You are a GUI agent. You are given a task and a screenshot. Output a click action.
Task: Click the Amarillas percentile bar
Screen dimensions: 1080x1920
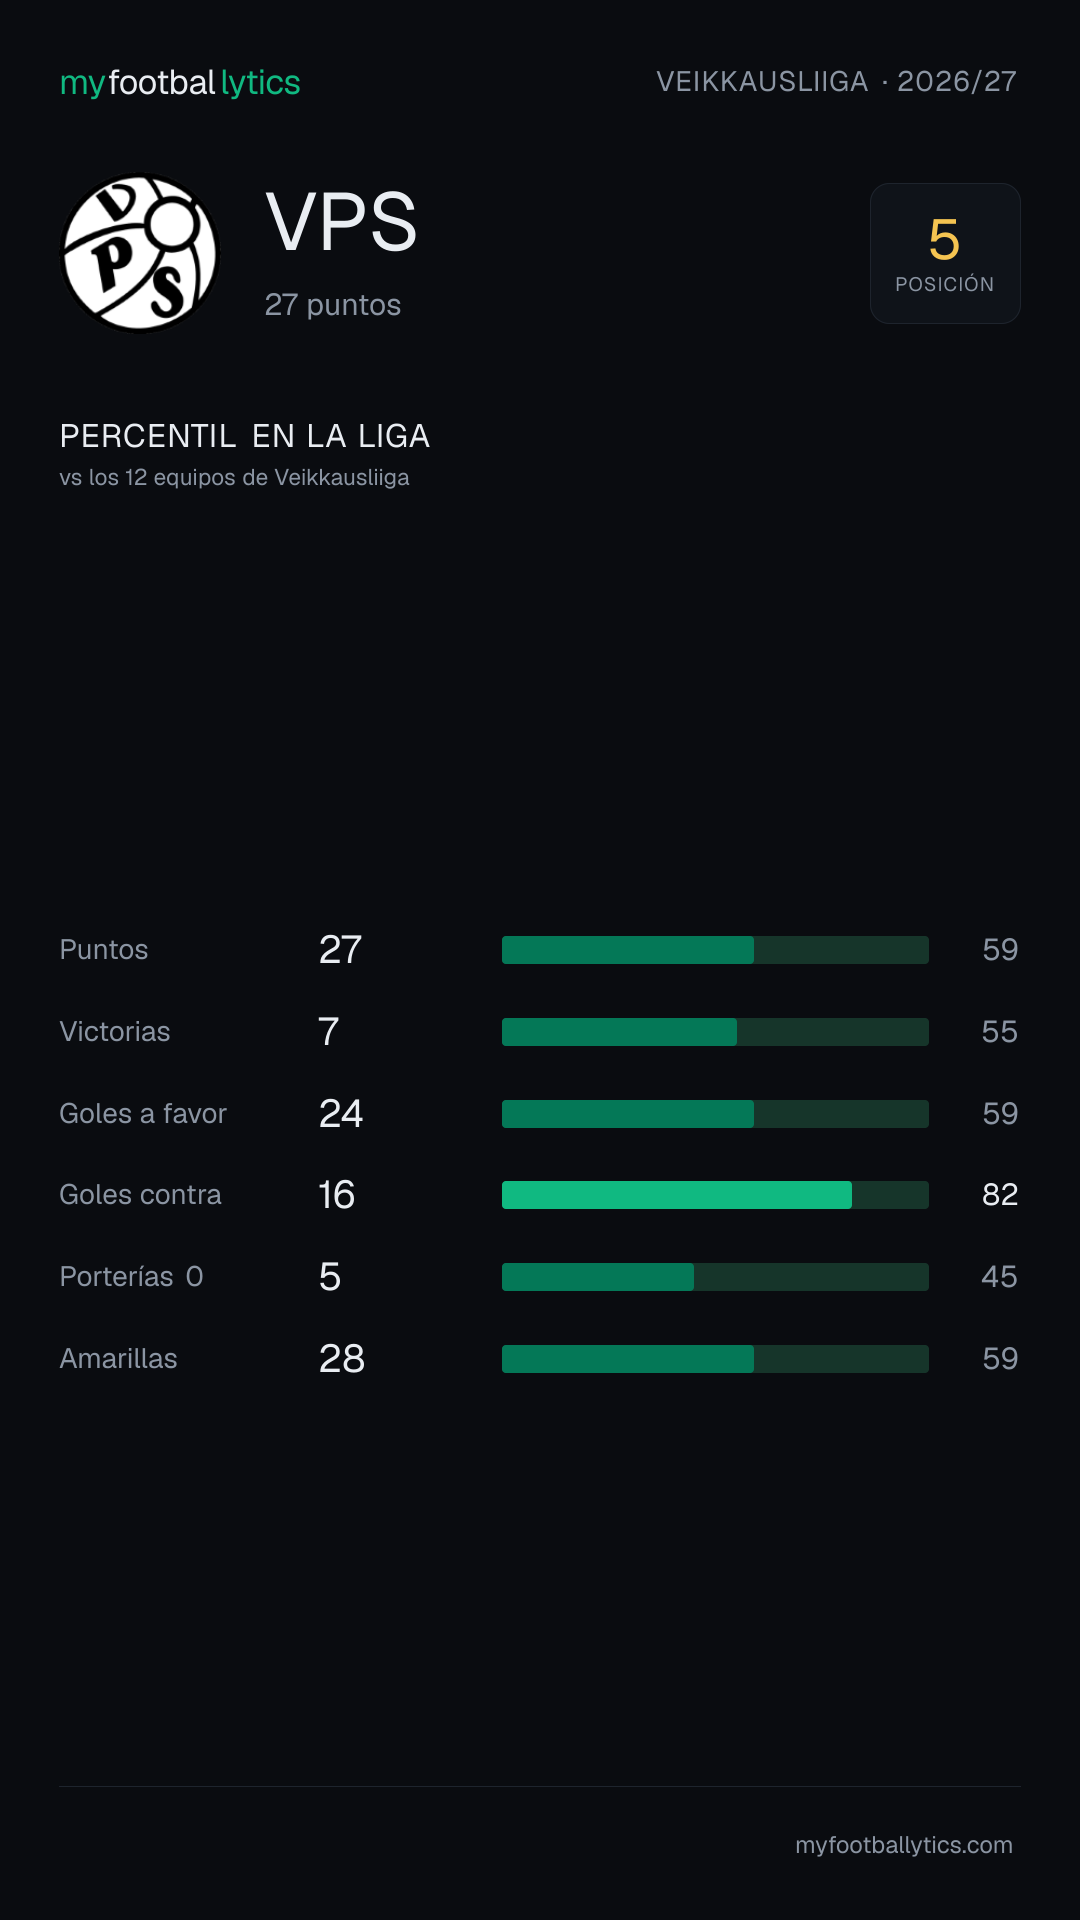(x=715, y=1359)
